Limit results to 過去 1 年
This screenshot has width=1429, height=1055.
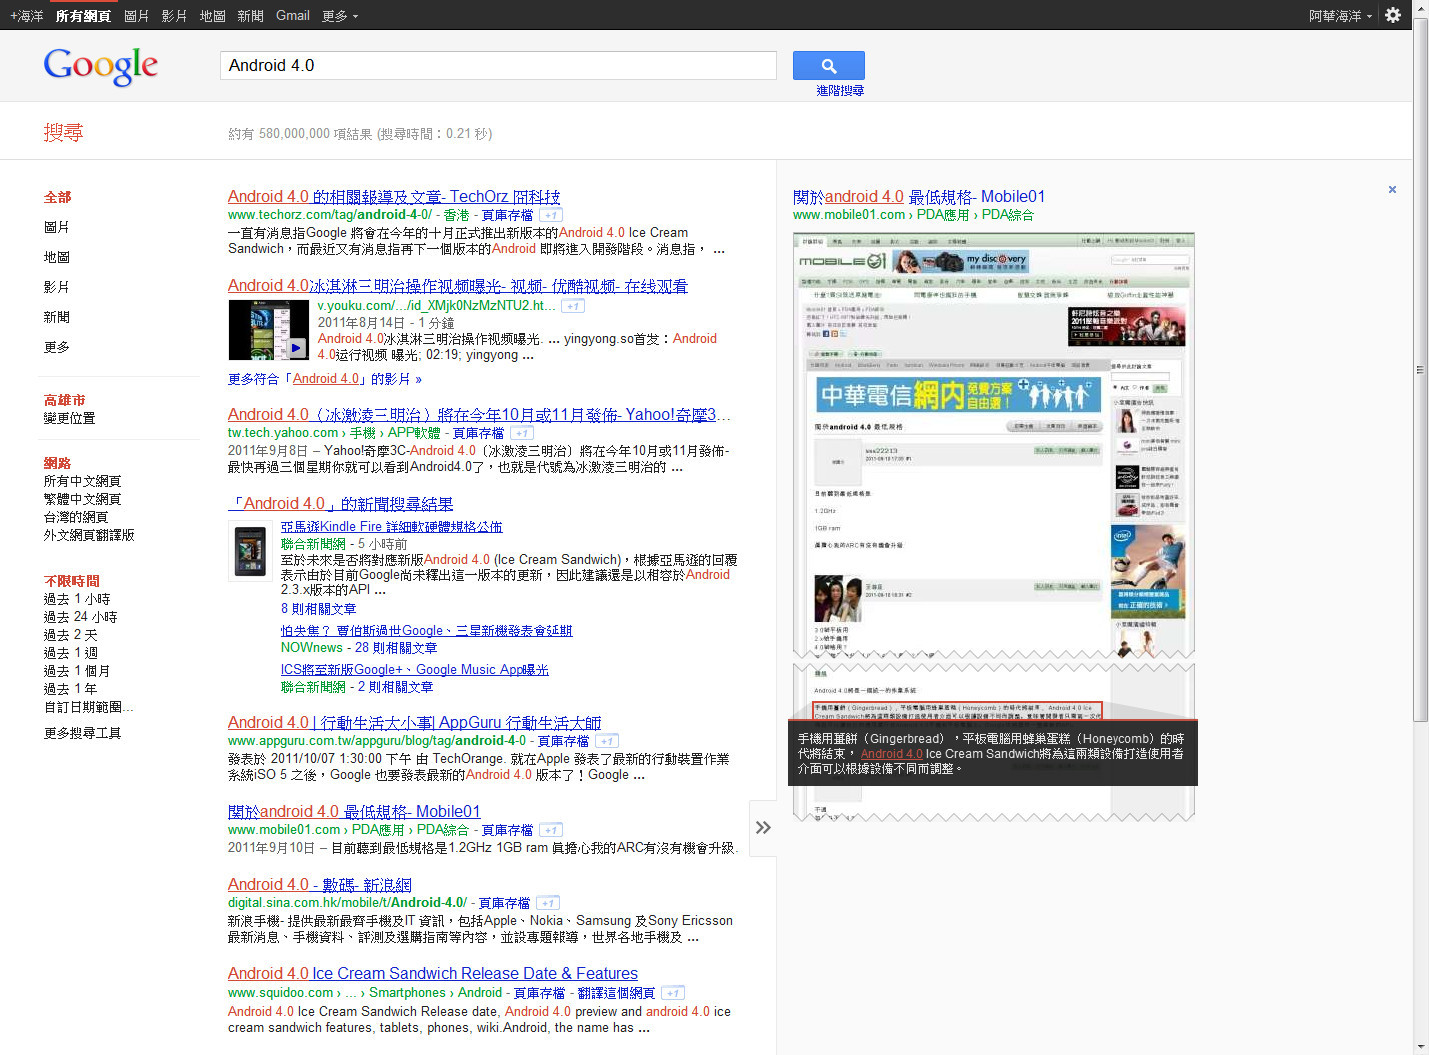pyautogui.click(x=71, y=689)
